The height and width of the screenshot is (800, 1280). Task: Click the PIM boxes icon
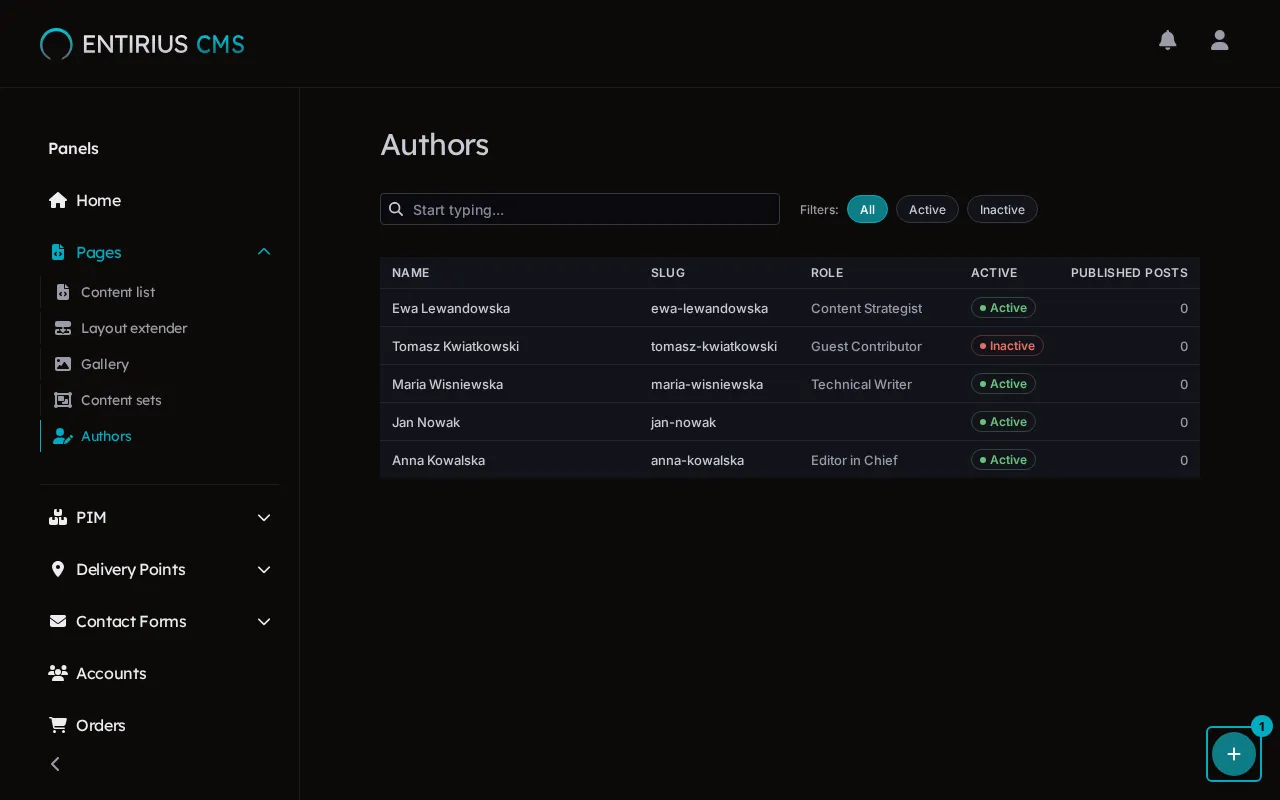[58, 517]
